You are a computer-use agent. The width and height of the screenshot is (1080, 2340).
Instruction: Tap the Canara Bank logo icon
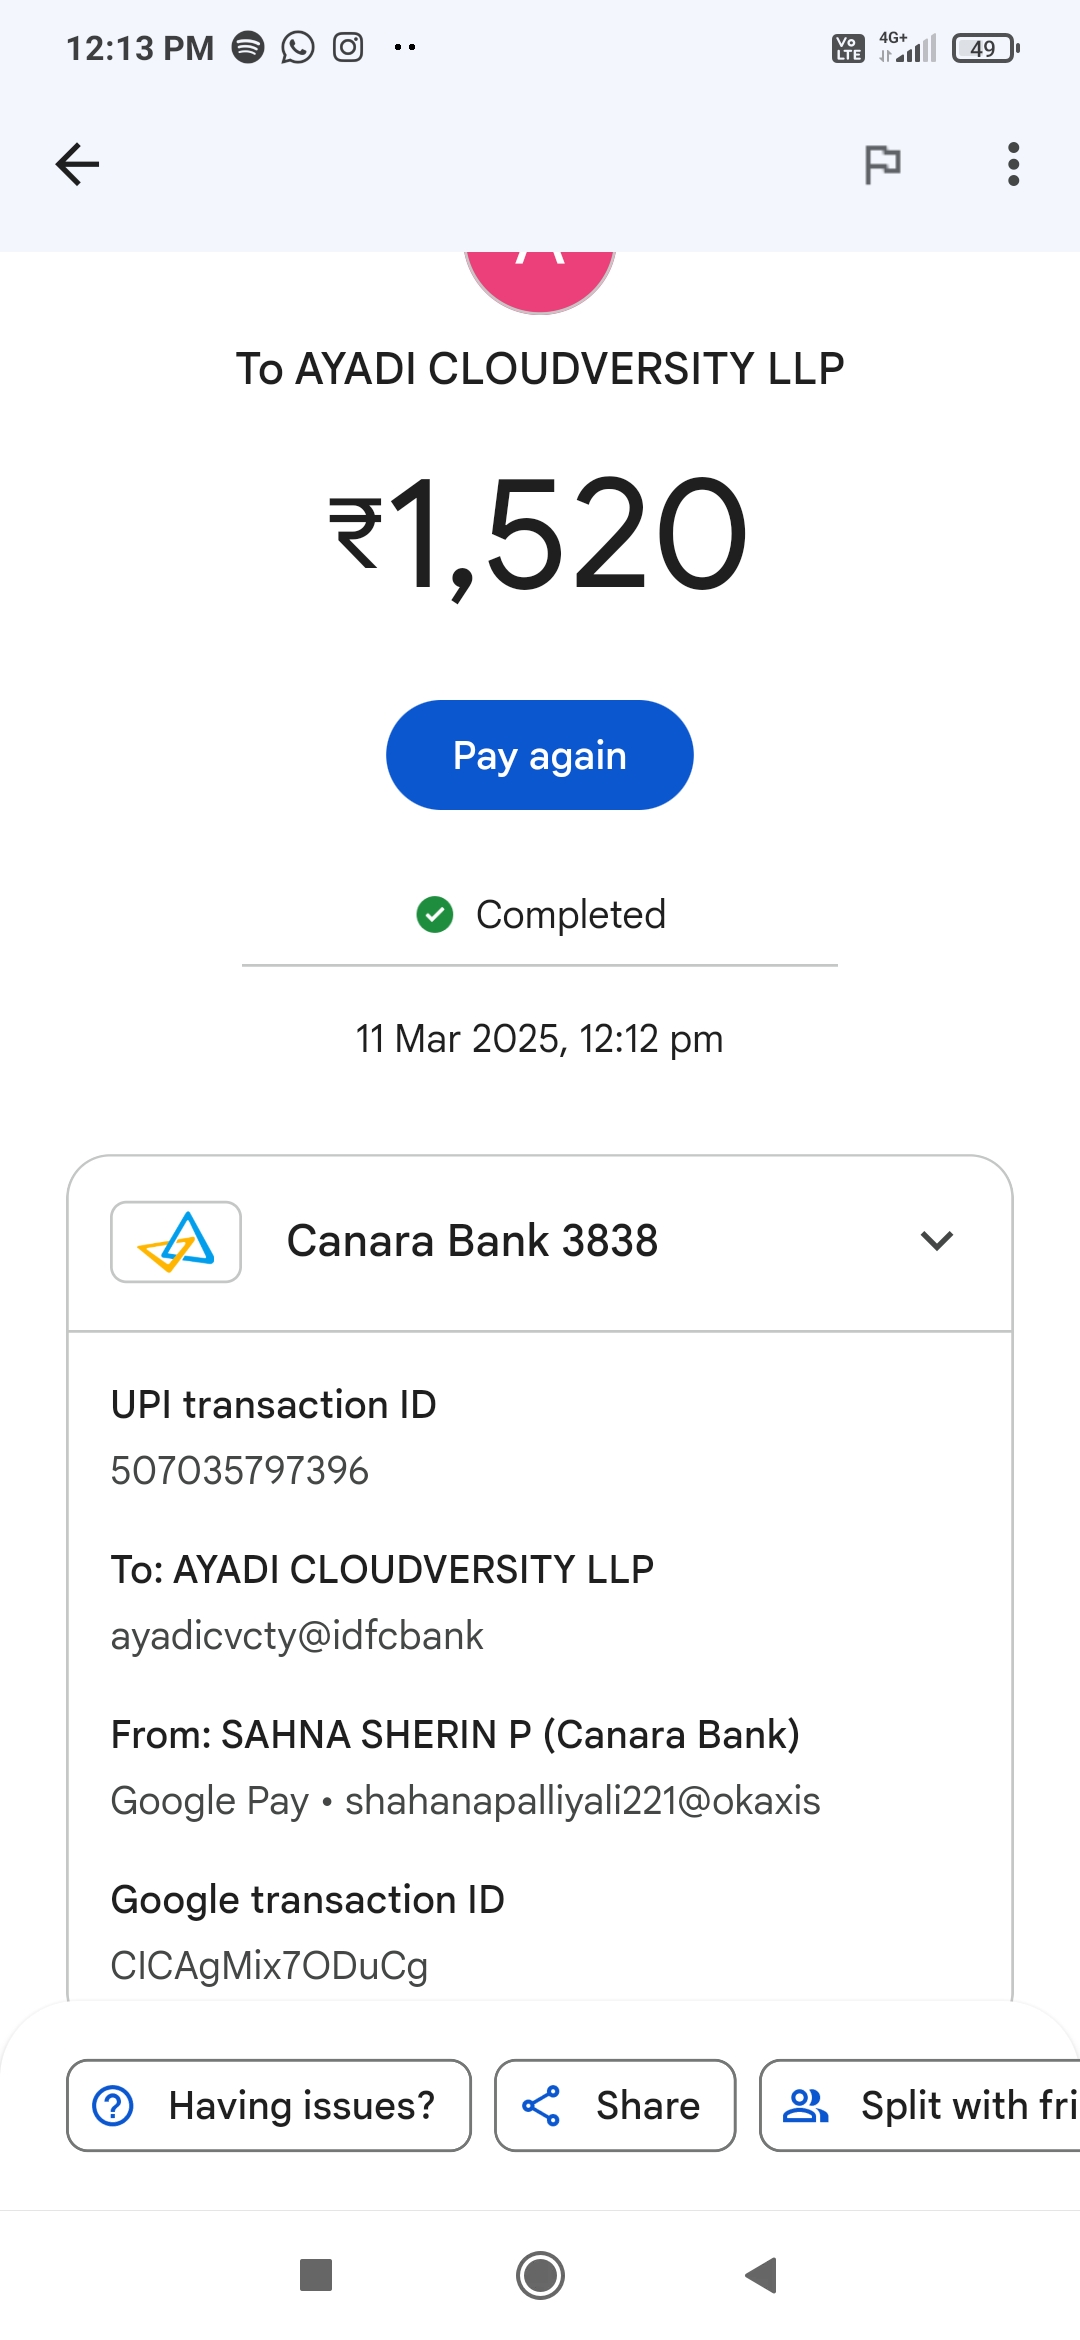tap(176, 1241)
